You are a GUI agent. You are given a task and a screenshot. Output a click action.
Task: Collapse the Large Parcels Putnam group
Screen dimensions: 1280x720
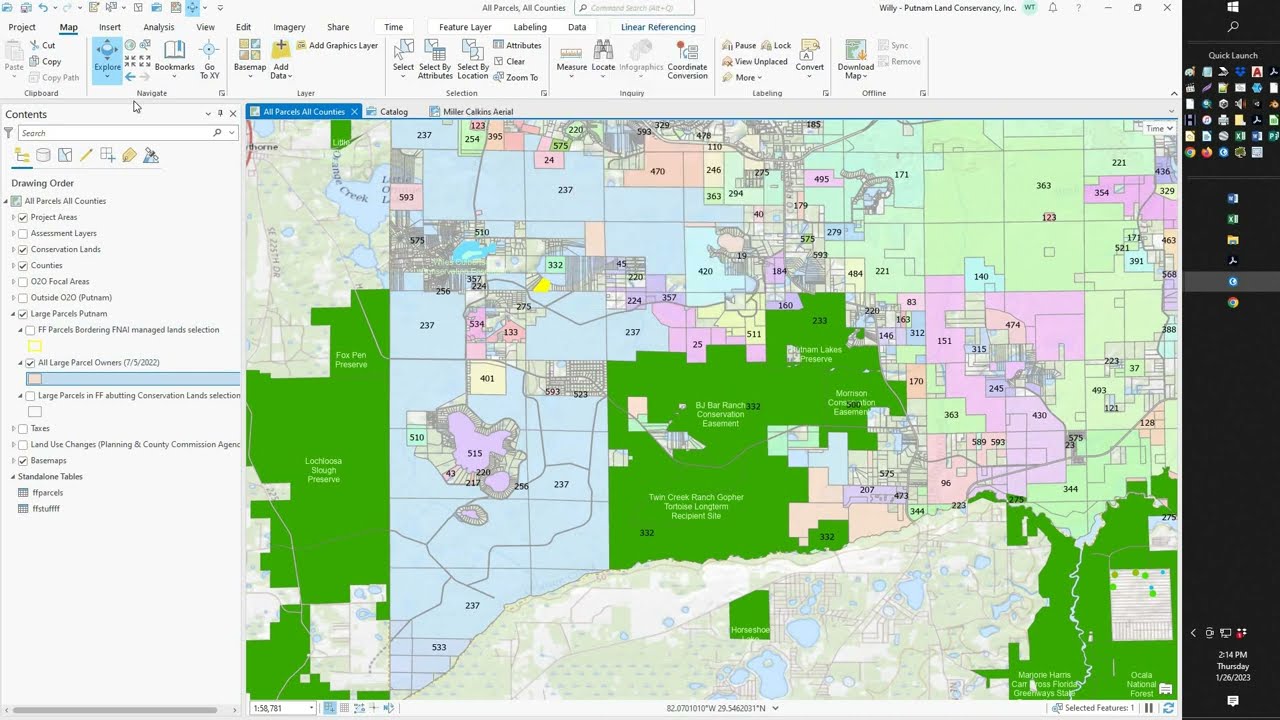pos(14,313)
